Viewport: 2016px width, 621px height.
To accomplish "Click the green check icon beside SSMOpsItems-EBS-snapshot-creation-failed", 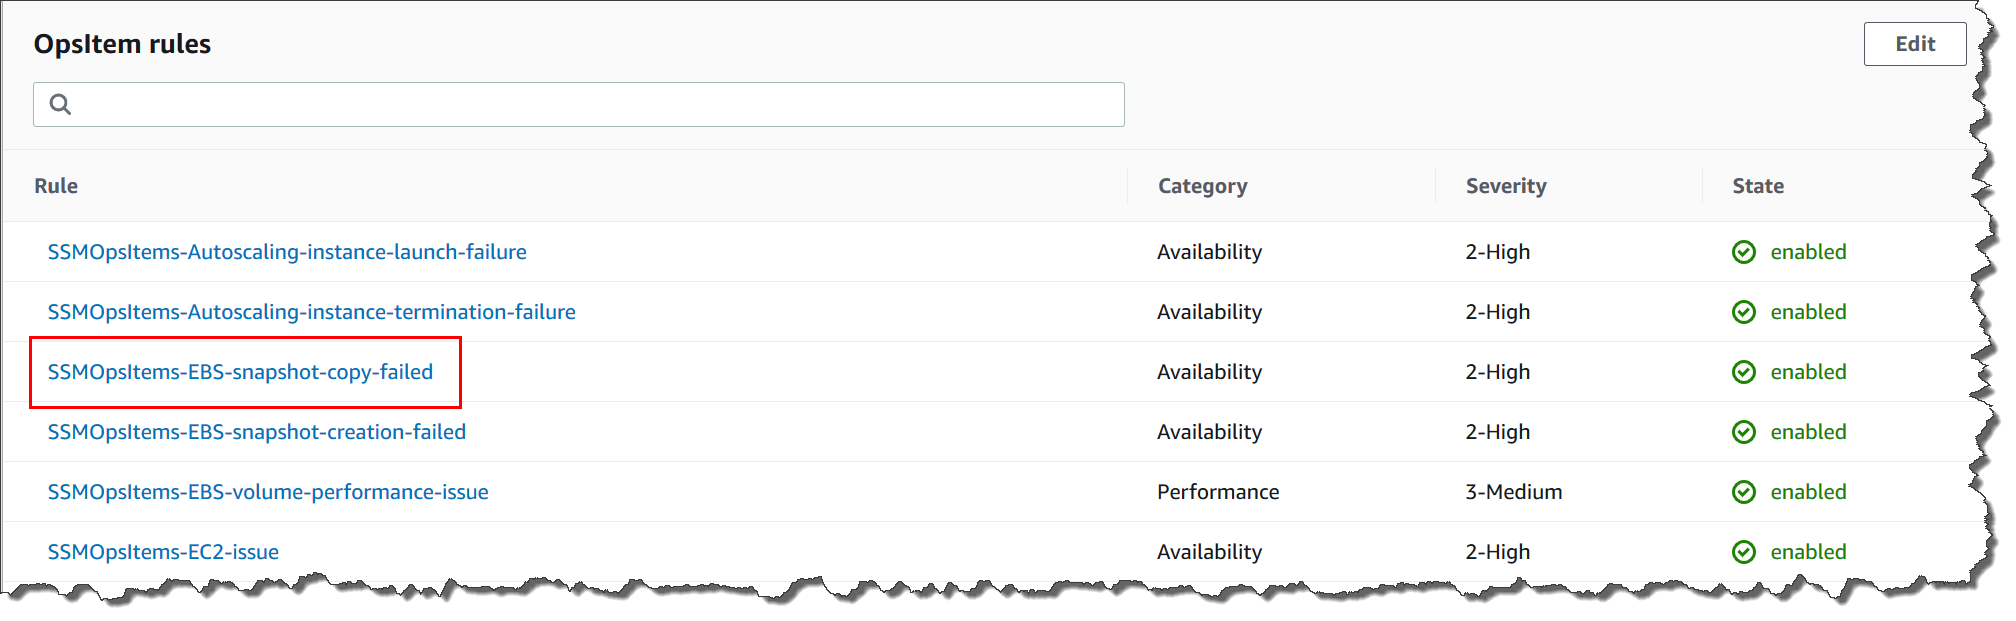I will pos(1744,432).
